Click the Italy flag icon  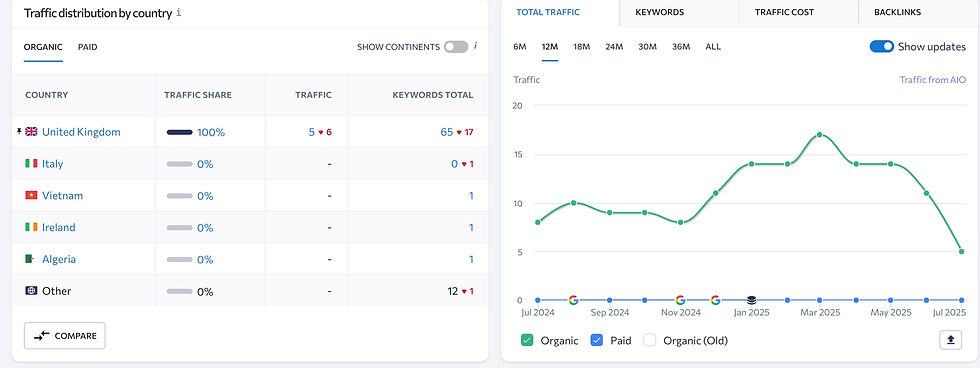coord(31,164)
